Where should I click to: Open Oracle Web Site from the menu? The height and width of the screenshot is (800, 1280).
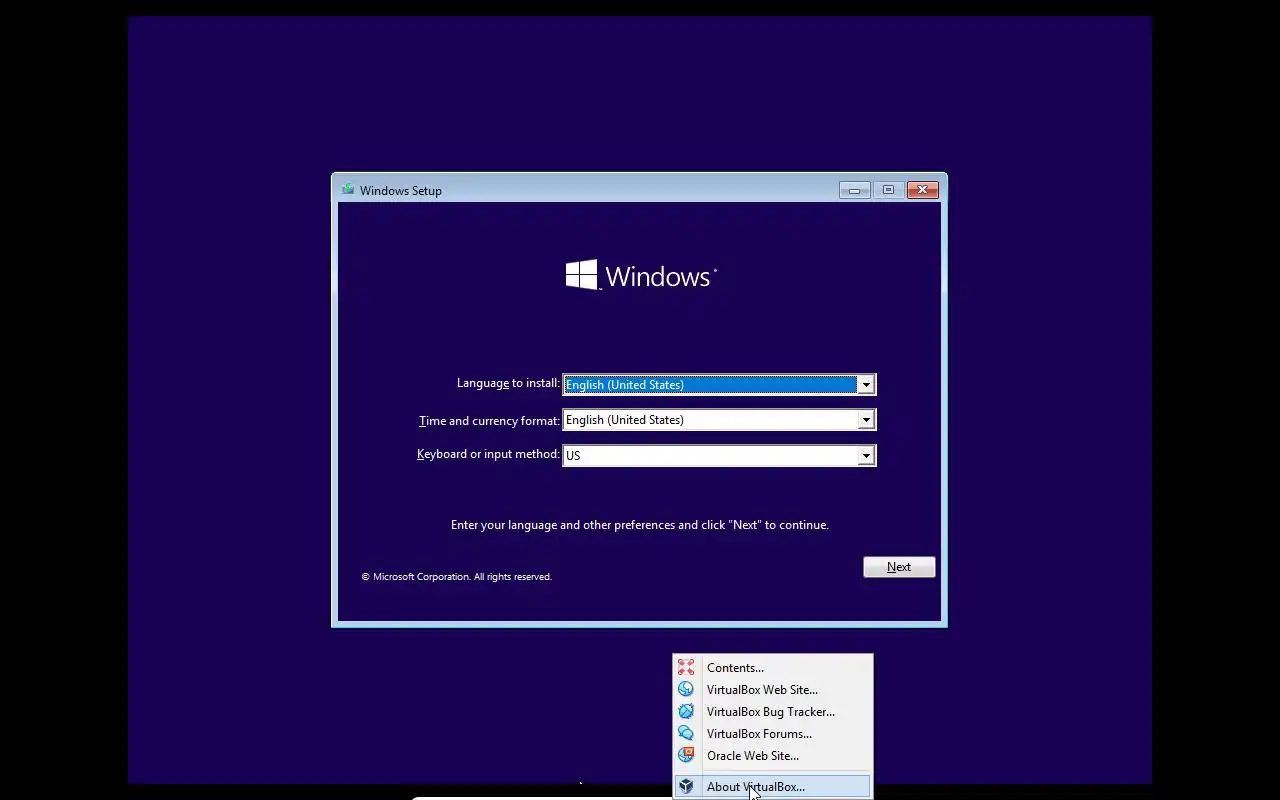click(773, 756)
